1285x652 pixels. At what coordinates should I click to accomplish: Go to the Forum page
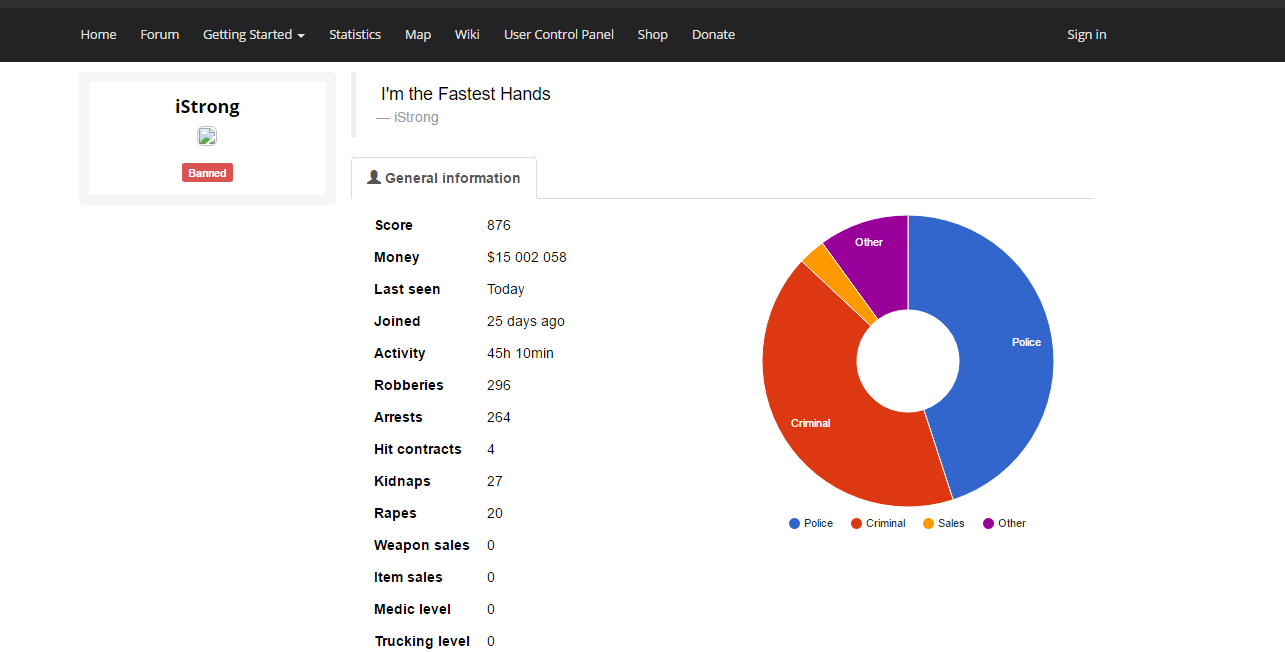tap(160, 34)
